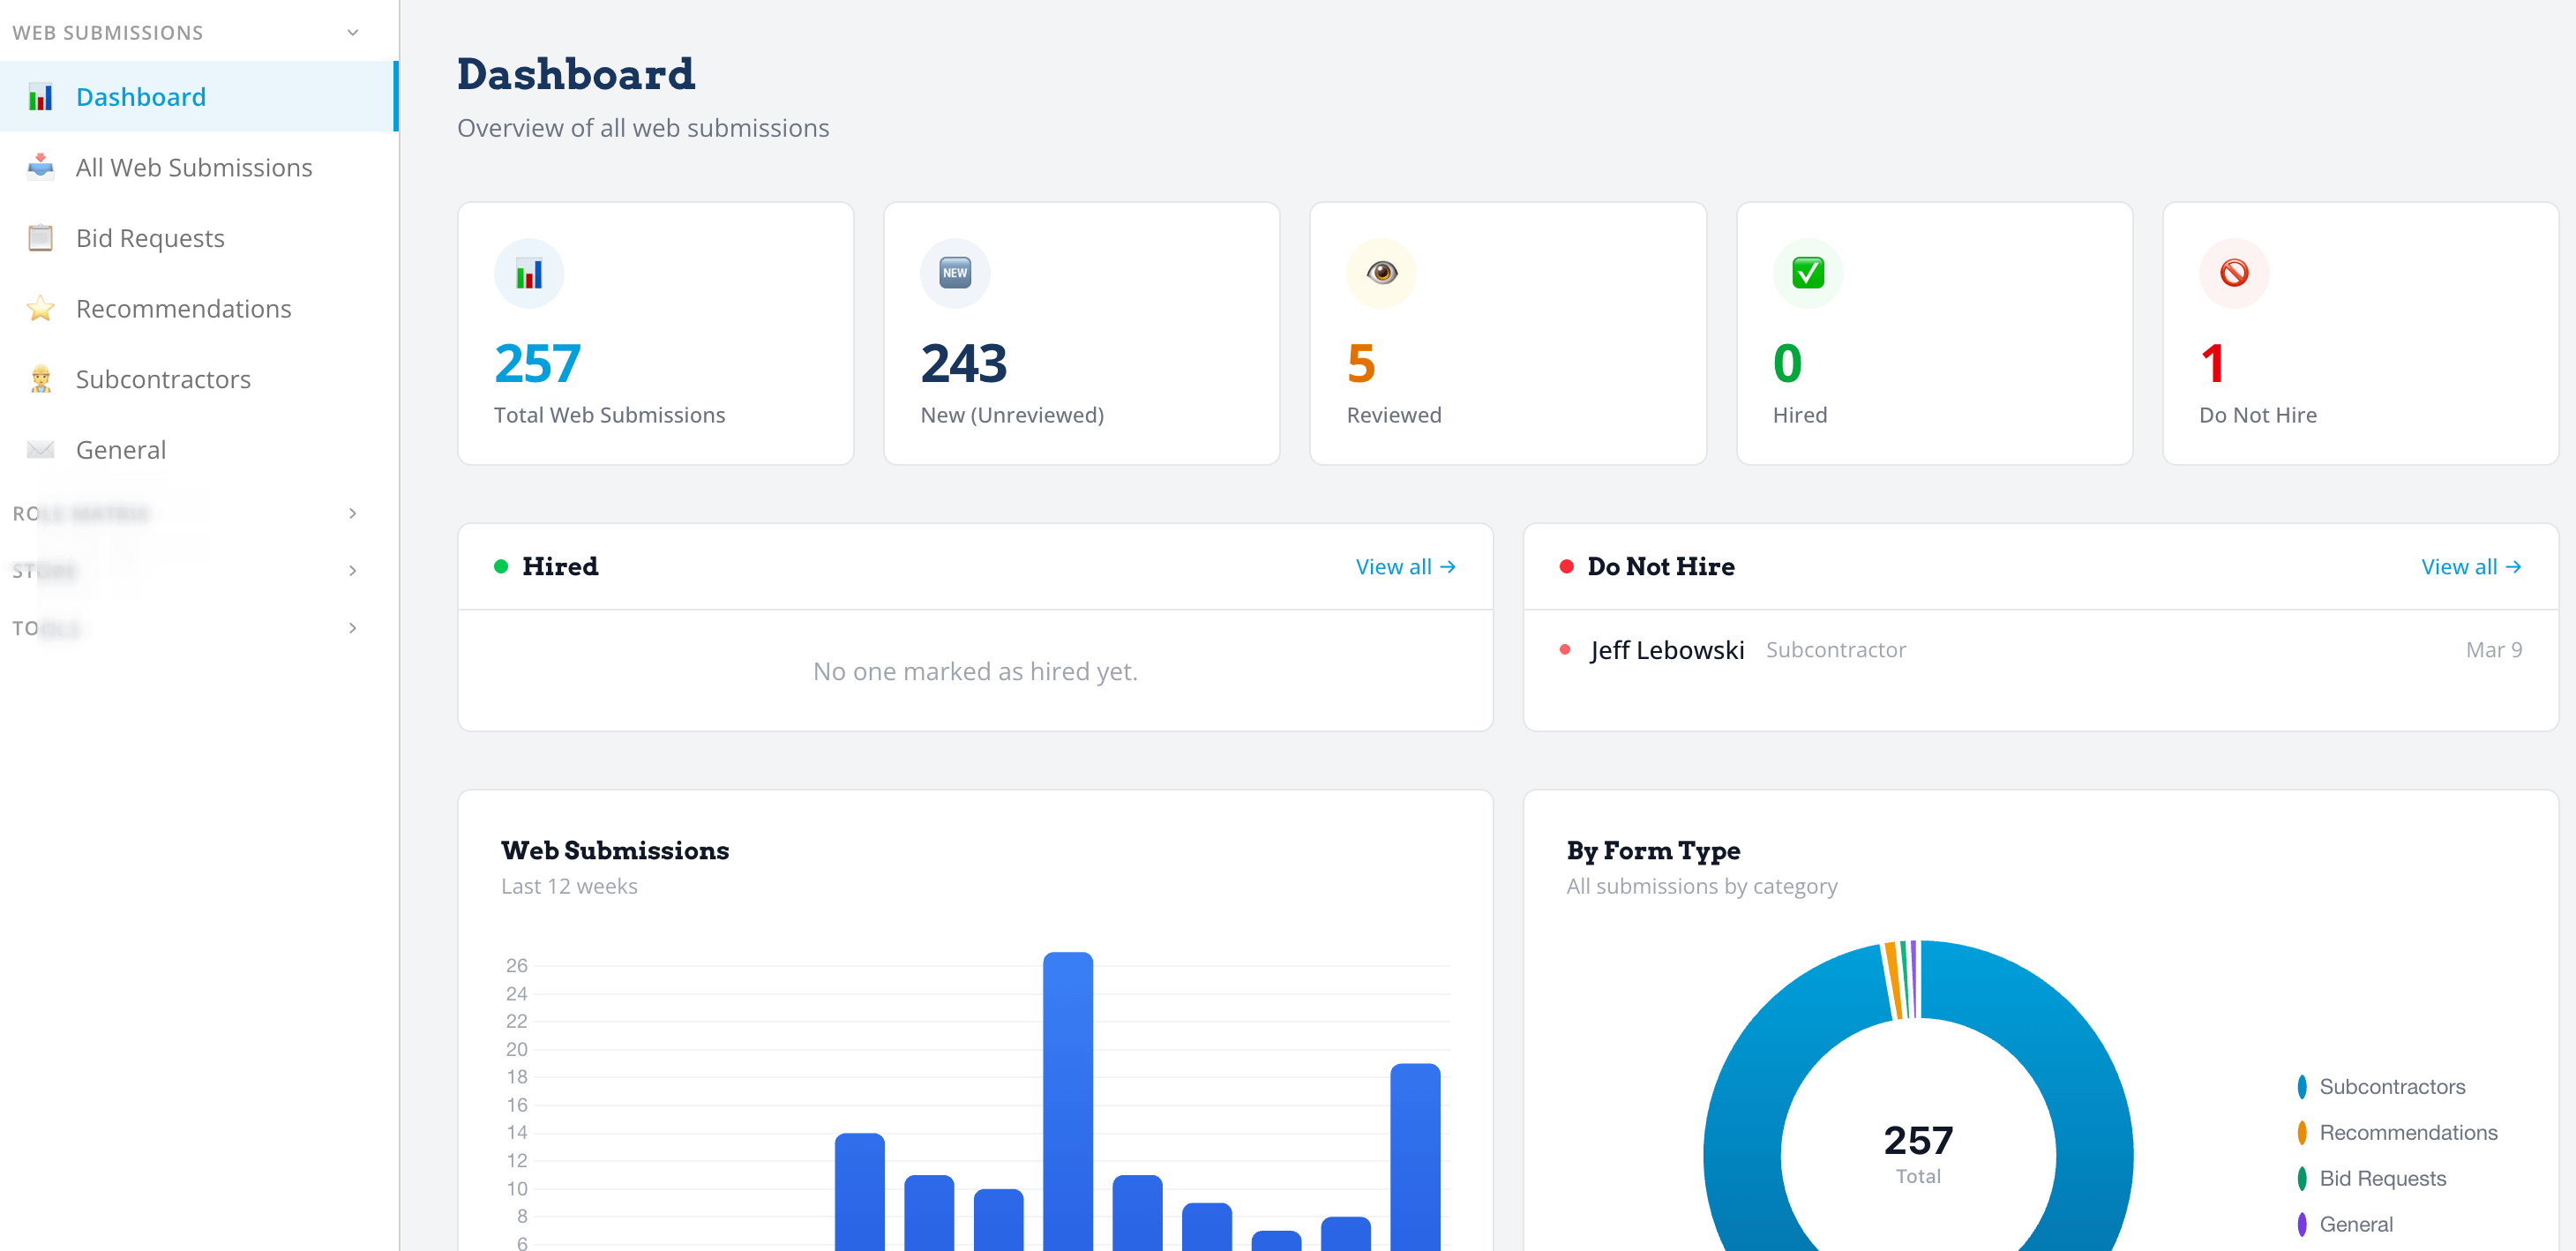Click the 'Last 12 weeks' subtitle
Screen dimensions: 2576x1251
569,886
